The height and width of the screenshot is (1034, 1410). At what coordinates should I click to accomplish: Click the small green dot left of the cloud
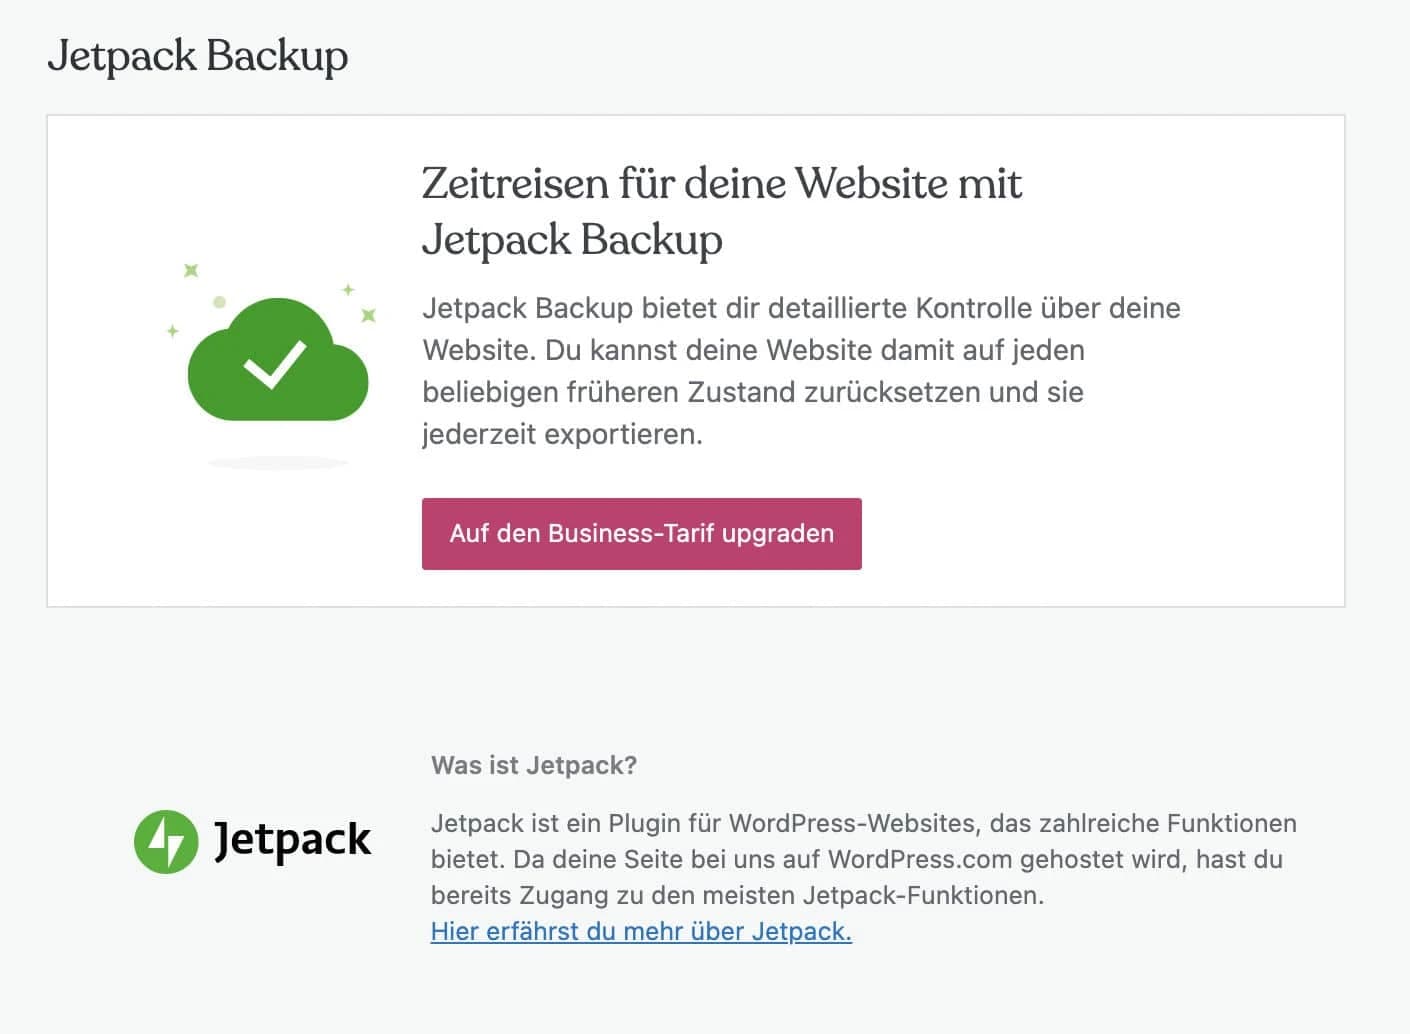[219, 301]
